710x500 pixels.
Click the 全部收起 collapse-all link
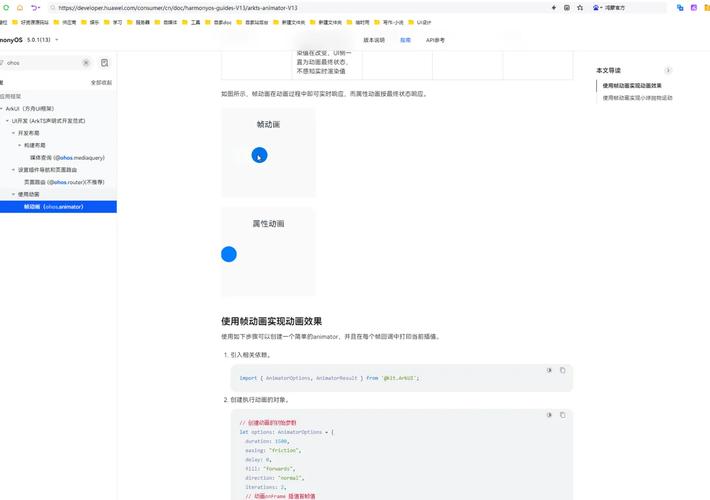pyautogui.click(x=101, y=82)
